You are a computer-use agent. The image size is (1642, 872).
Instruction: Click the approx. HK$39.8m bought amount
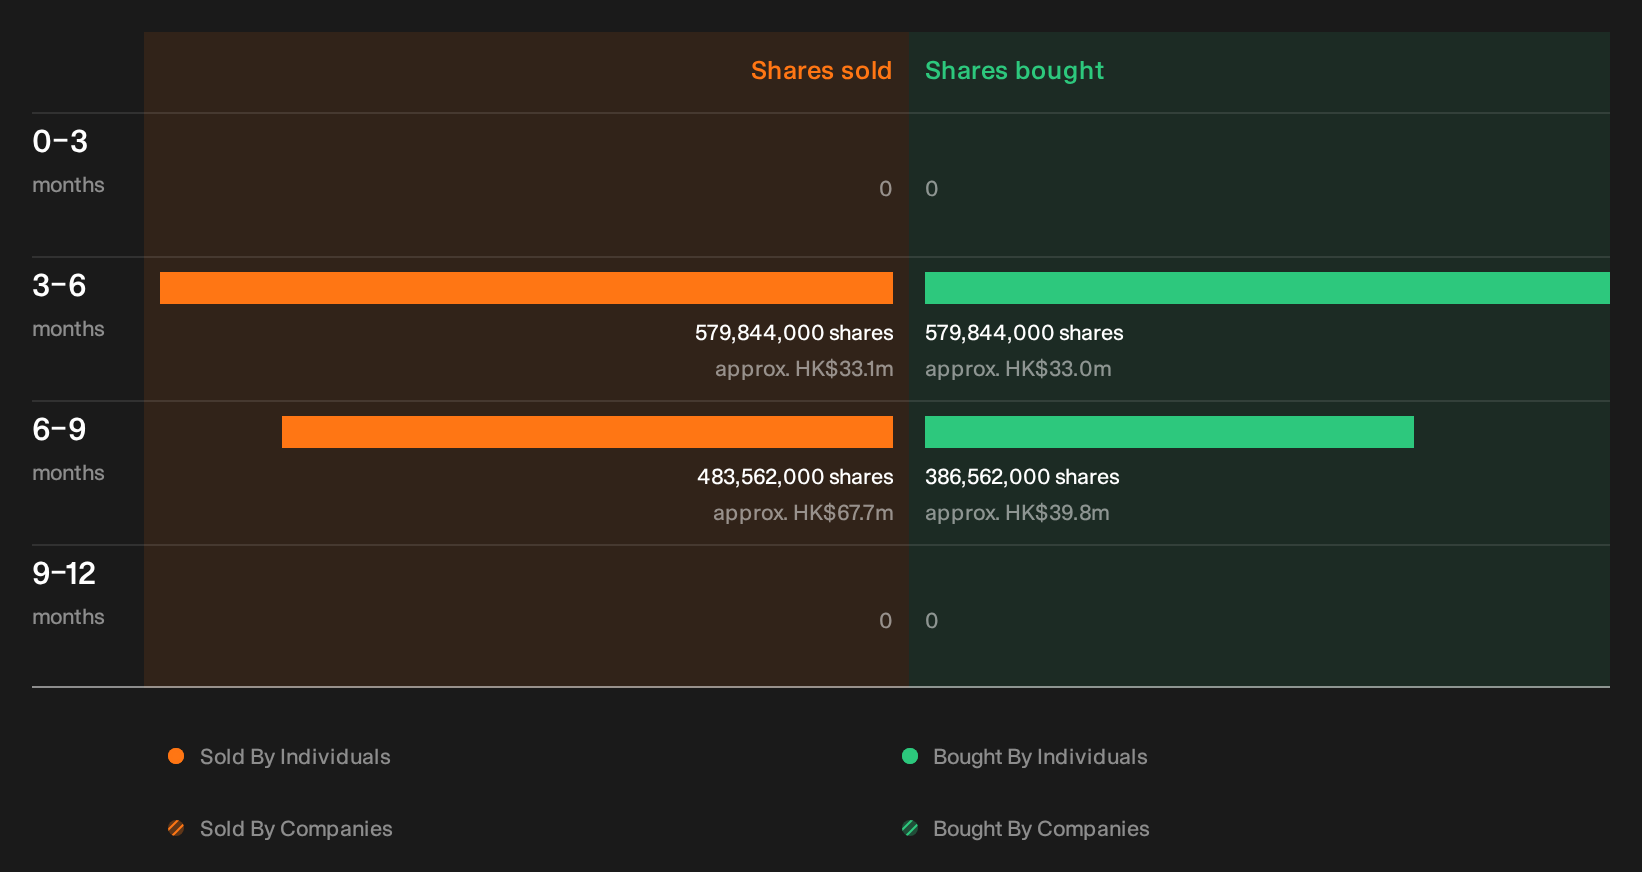coord(1017,513)
